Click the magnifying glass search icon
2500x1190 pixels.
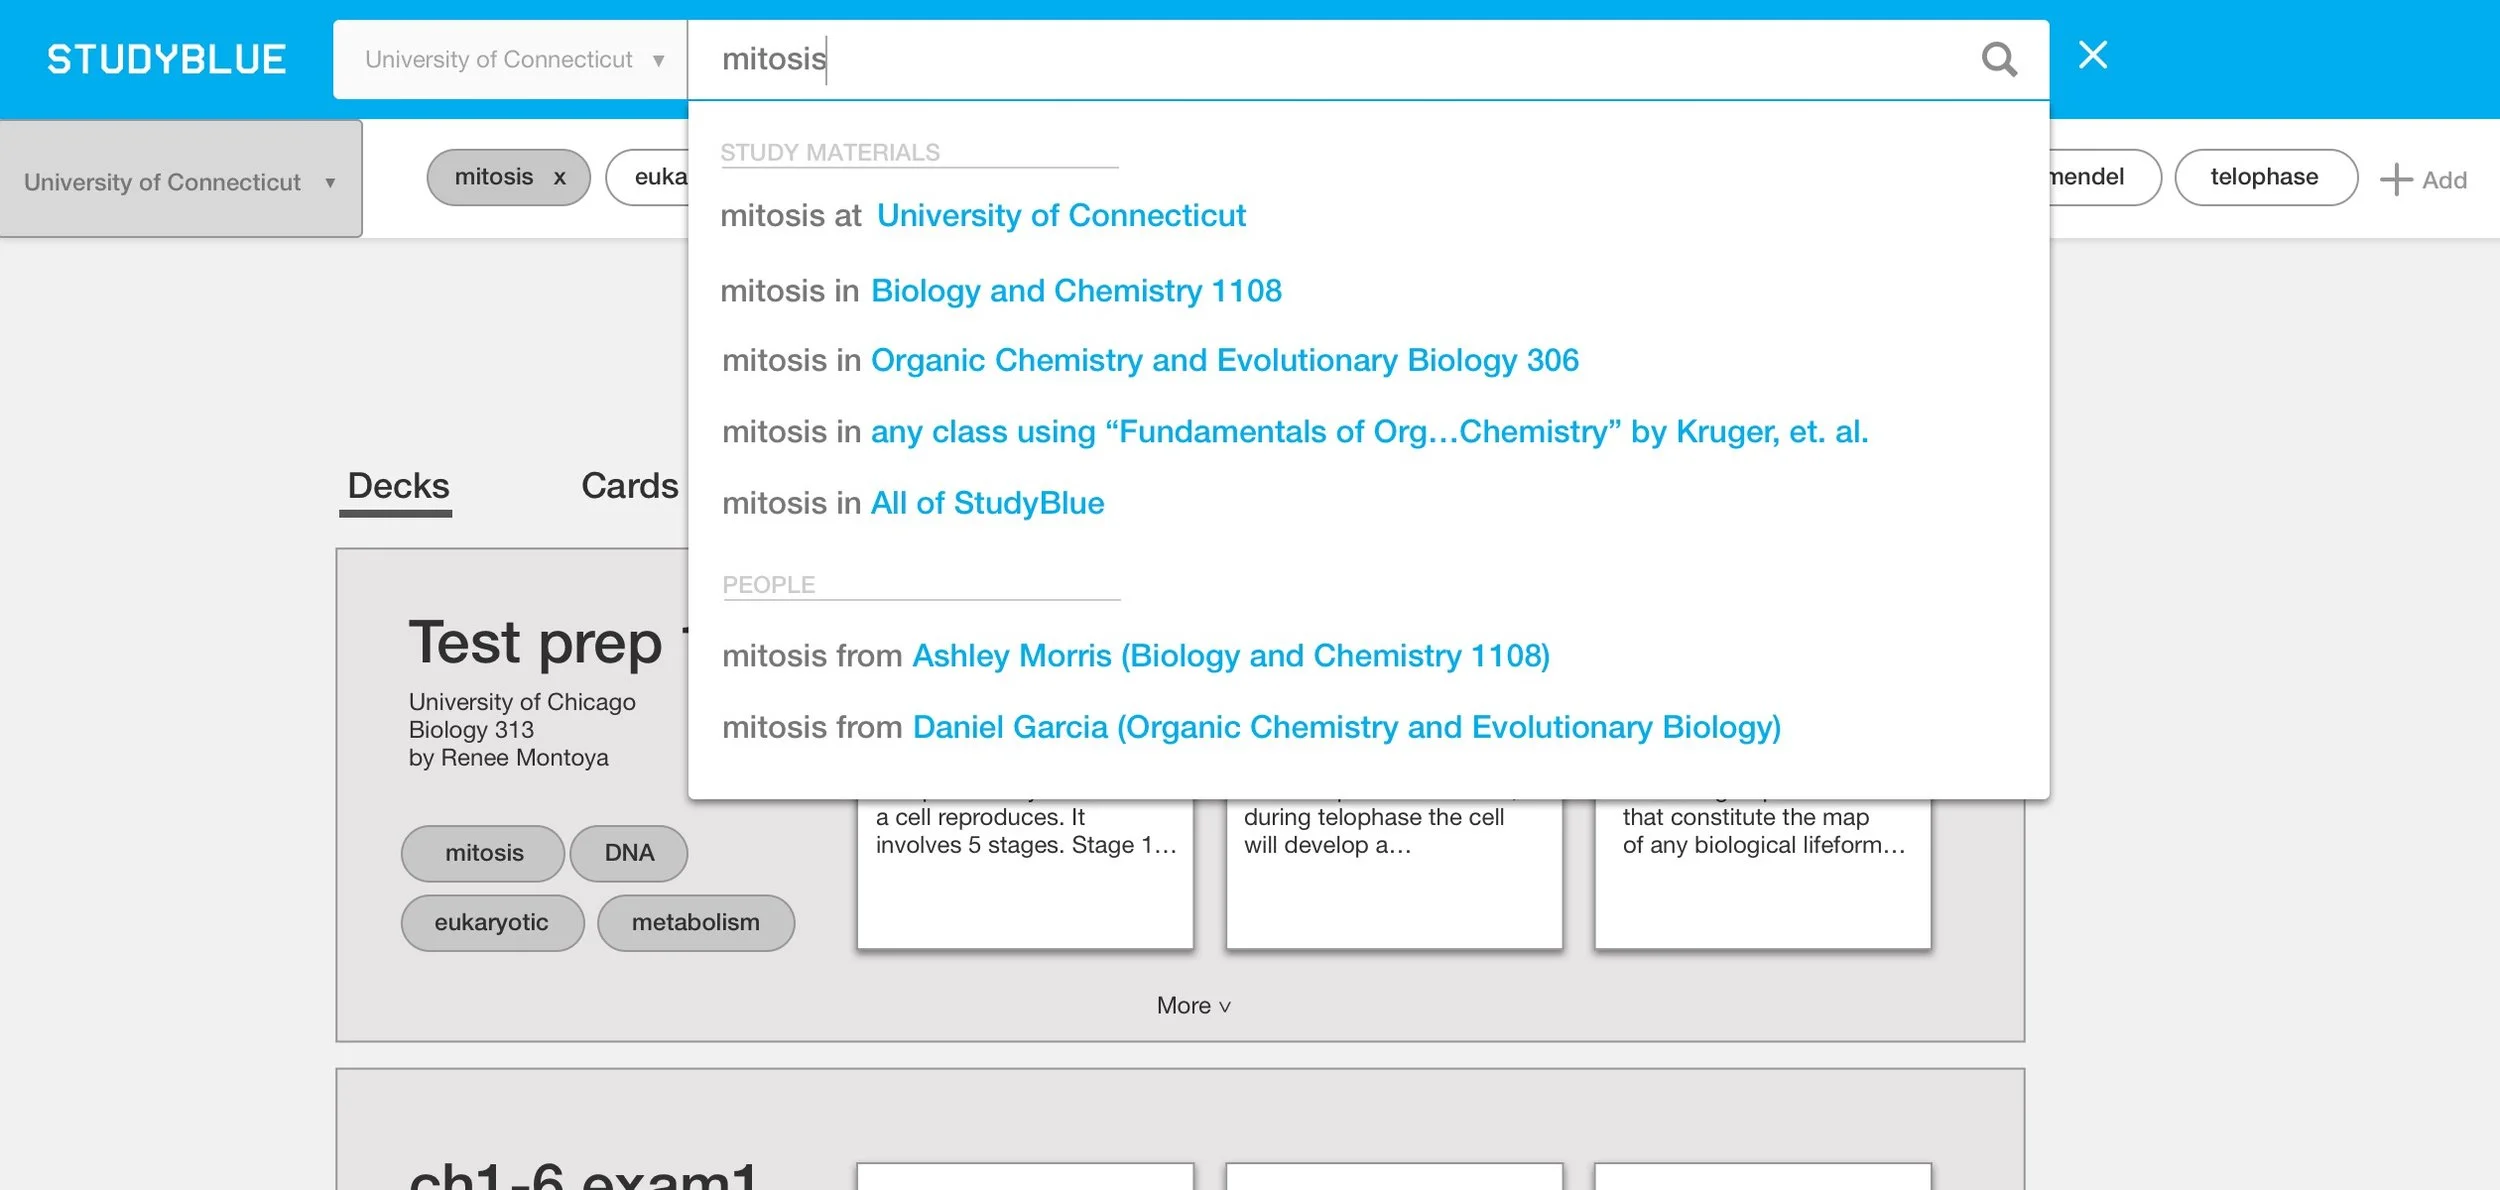1998,60
